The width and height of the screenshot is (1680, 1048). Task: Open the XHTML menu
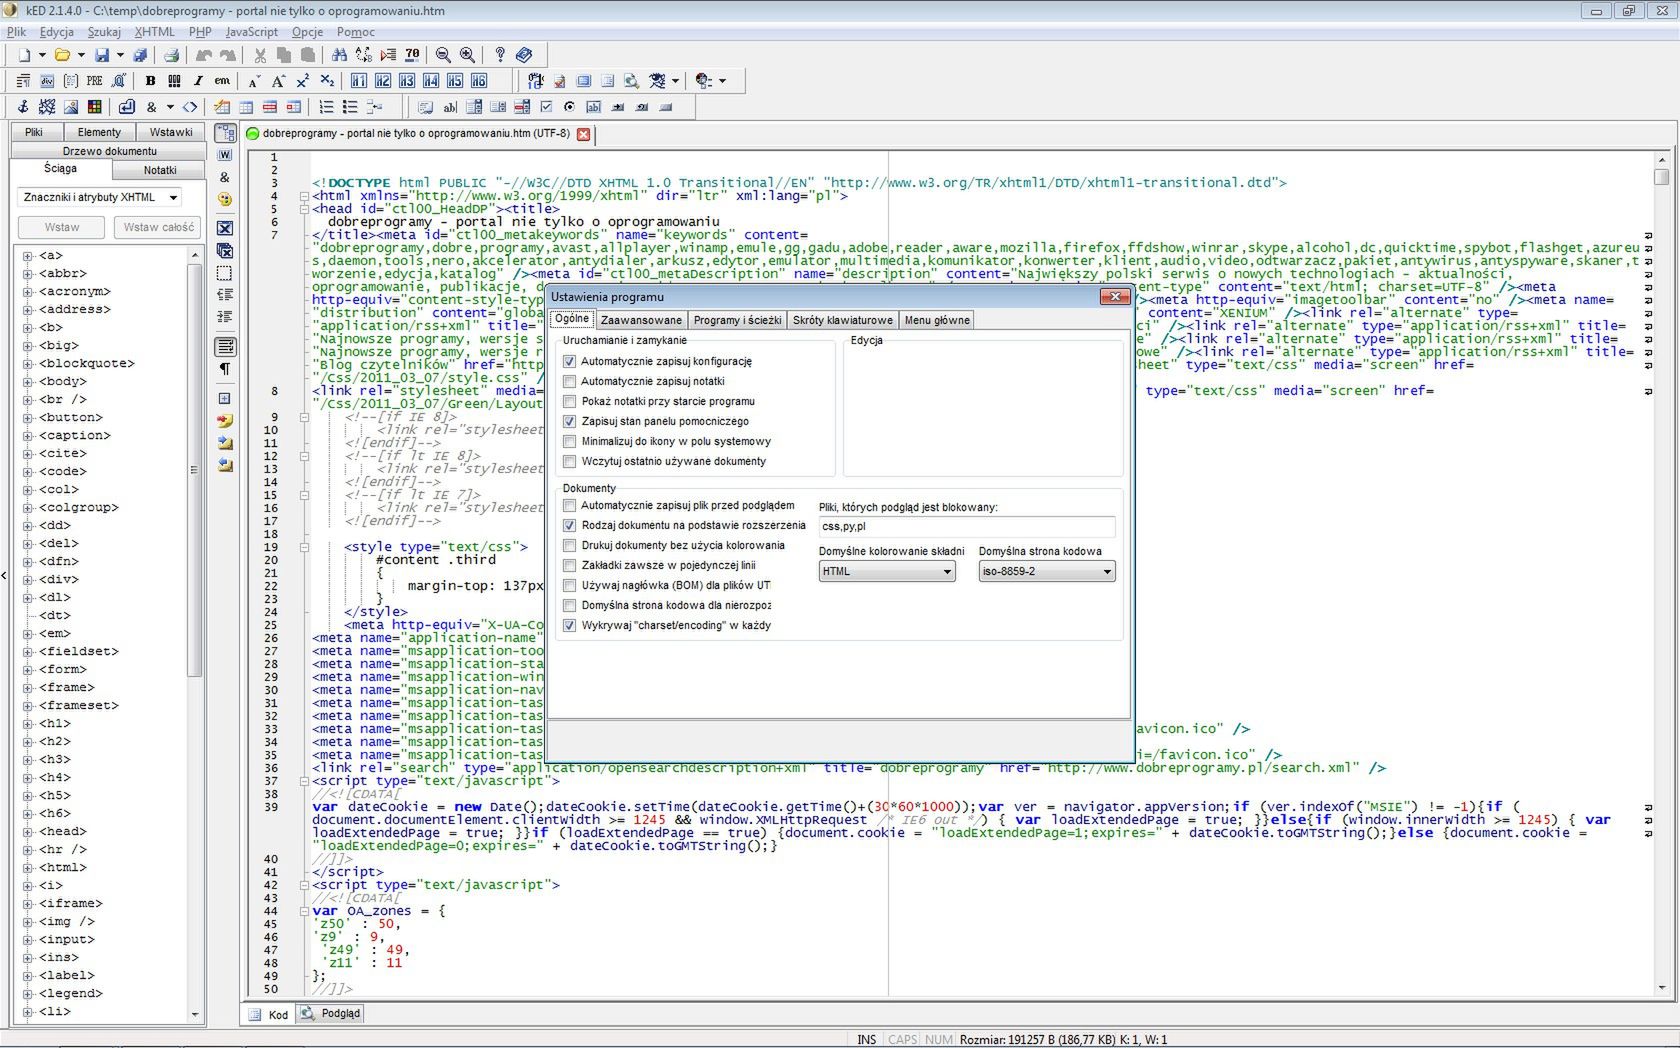pos(154,32)
